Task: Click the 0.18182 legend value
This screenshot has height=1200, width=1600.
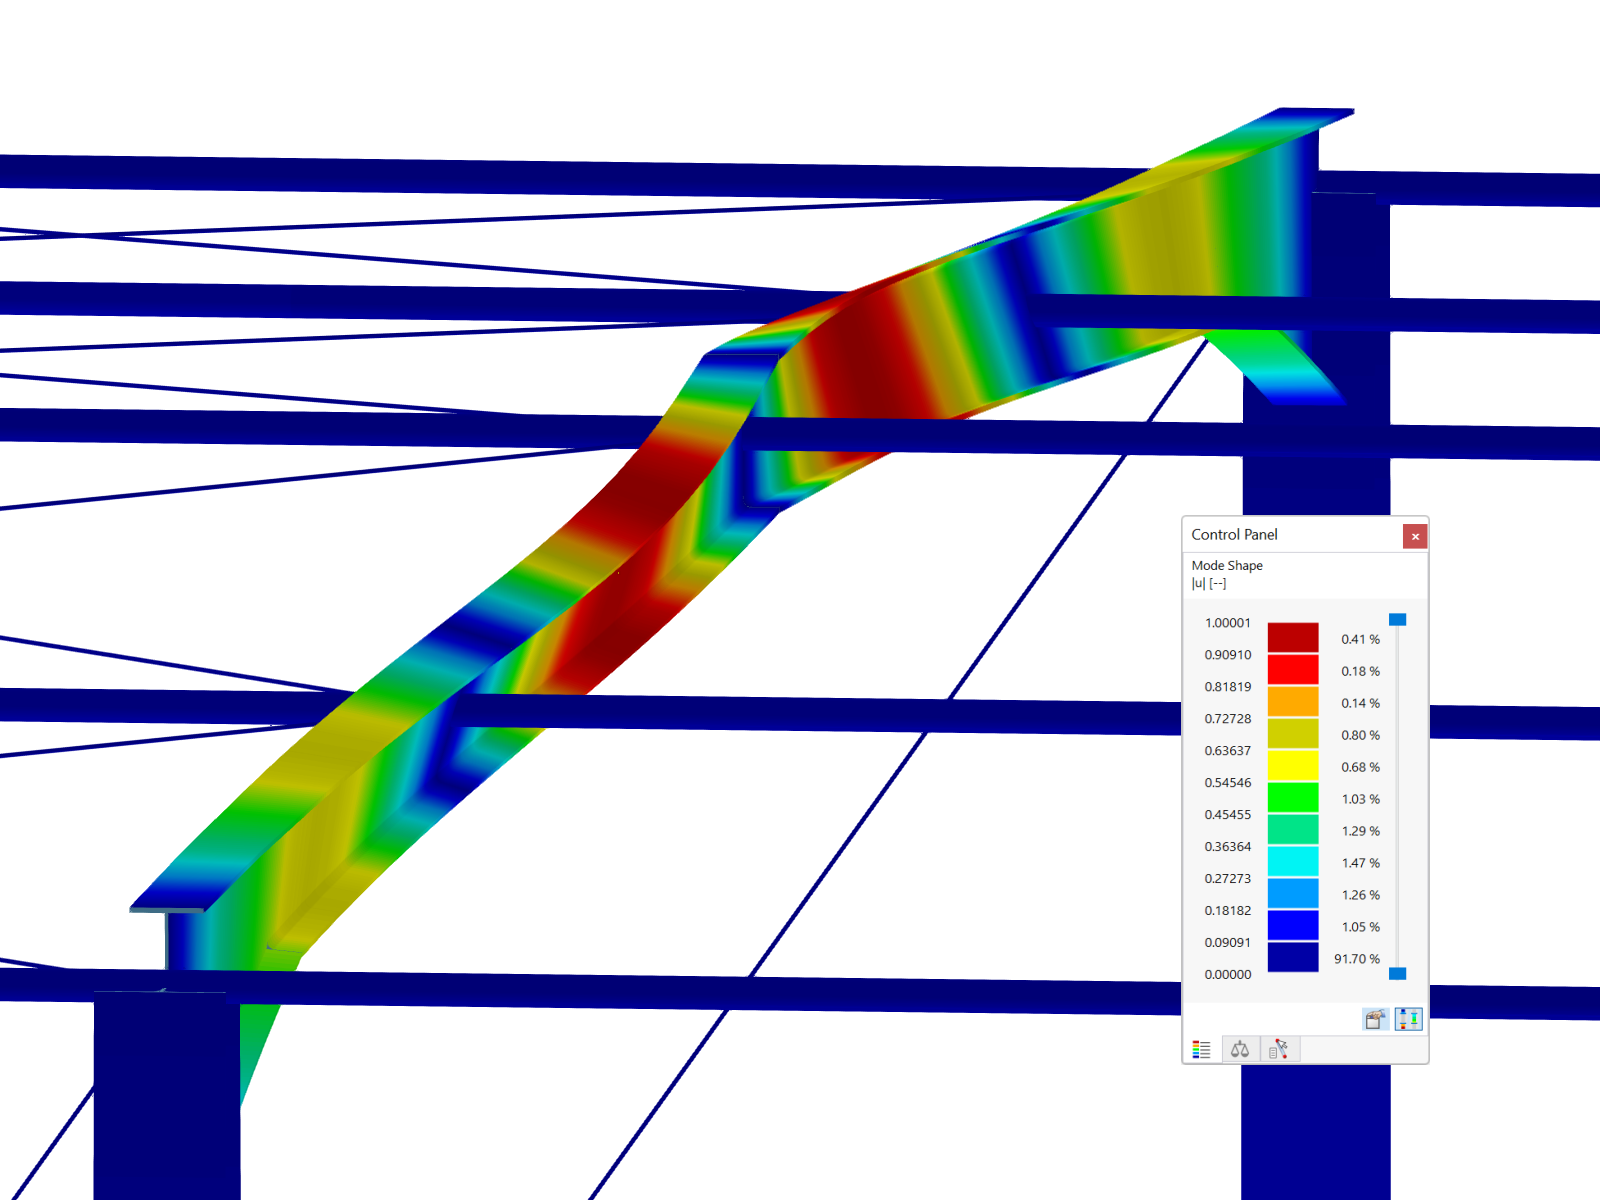Action: pyautogui.click(x=1228, y=911)
